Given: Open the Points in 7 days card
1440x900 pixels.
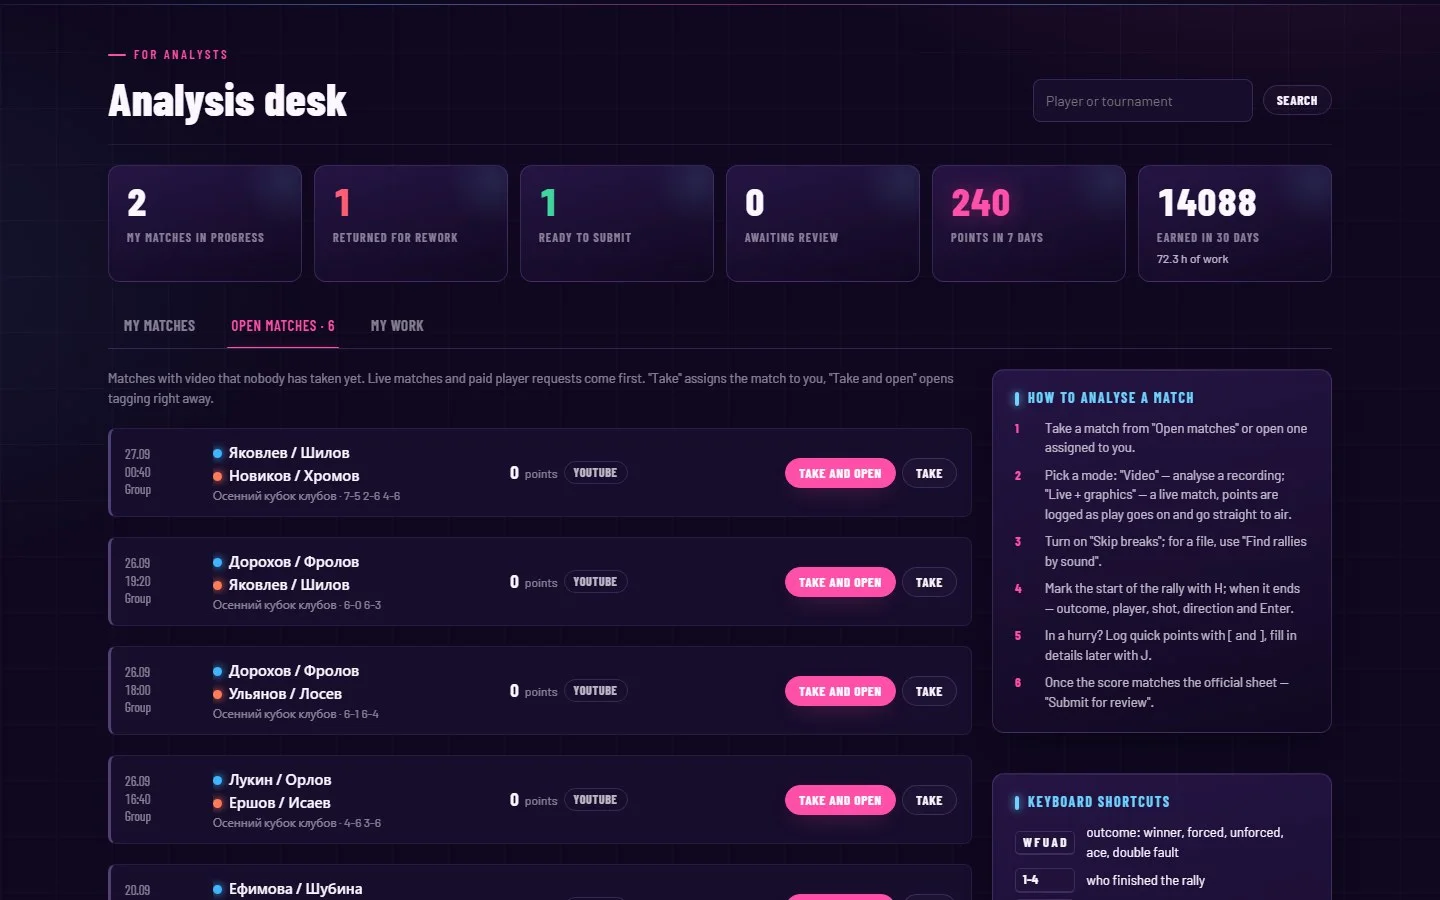Looking at the screenshot, I should [1029, 223].
